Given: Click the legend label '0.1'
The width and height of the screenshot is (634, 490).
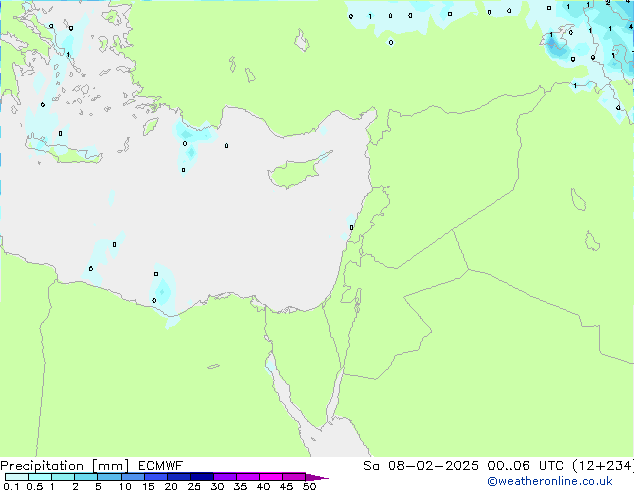Looking at the screenshot, I should [11, 486].
